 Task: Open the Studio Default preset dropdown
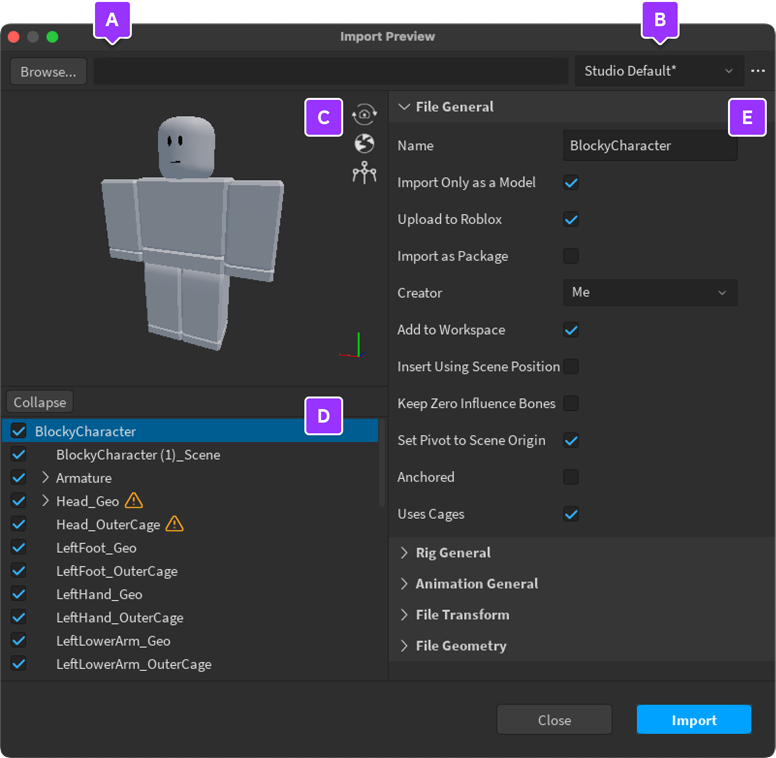click(x=658, y=71)
